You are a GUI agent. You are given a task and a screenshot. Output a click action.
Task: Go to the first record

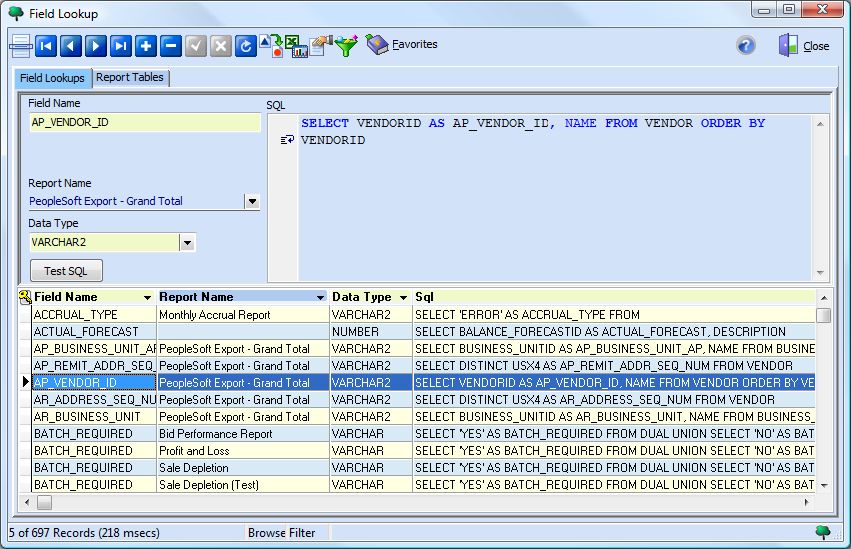click(x=46, y=46)
